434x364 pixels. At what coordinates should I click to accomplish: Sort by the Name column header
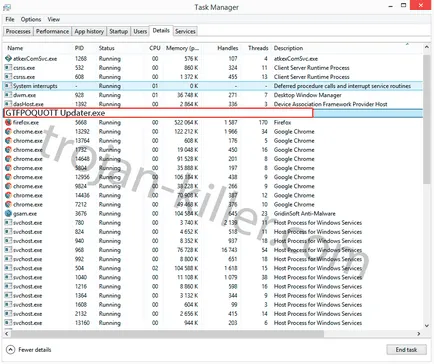tap(15, 48)
